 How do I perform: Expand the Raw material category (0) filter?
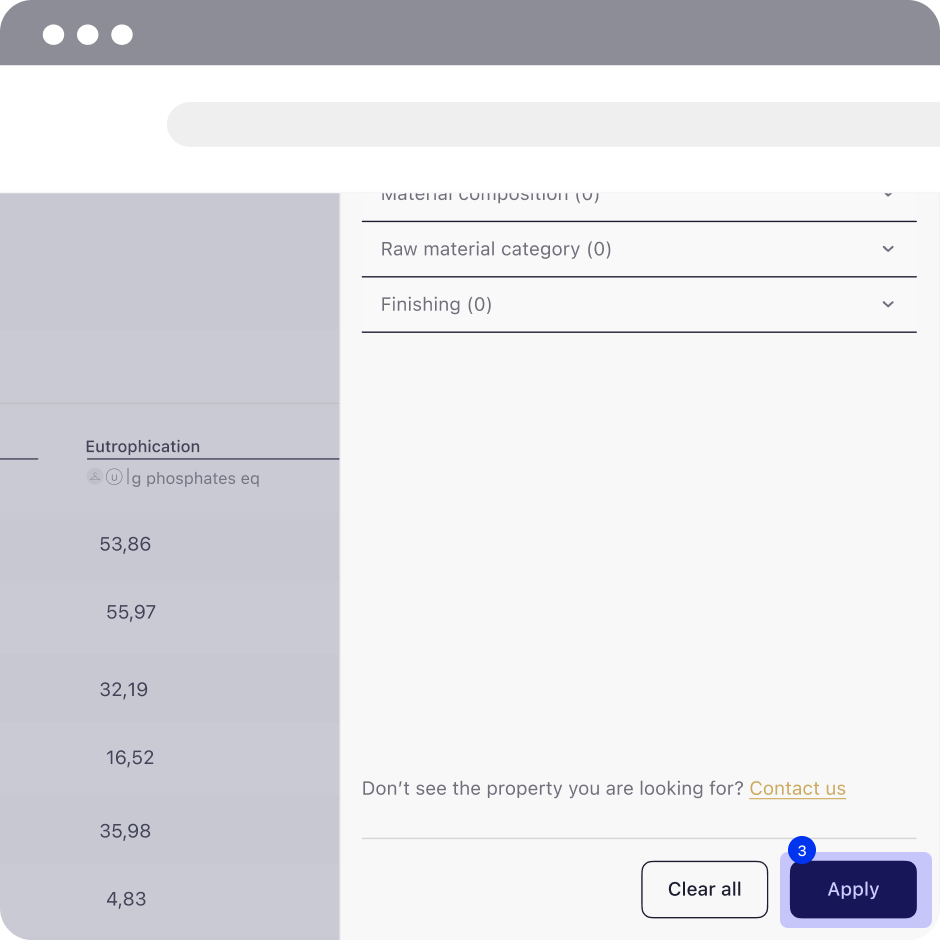pyautogui.click(x=639, y=249)
